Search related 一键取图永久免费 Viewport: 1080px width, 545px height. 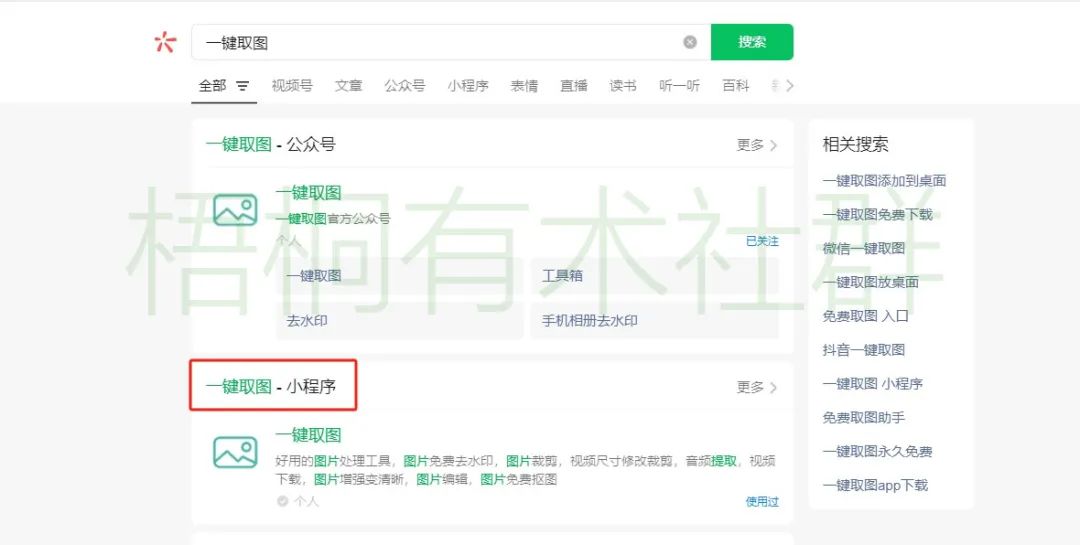(878, 452)
